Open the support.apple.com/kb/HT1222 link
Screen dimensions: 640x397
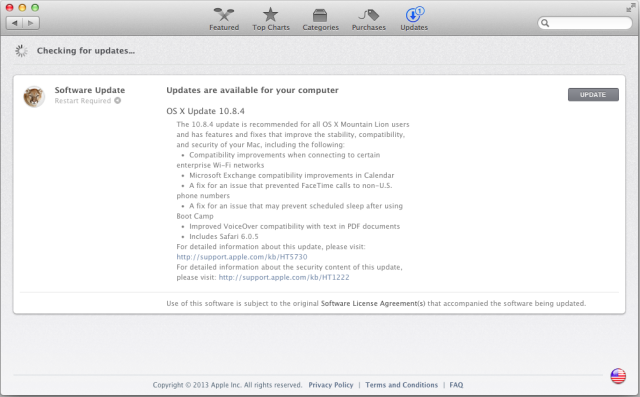click(284, 277)
